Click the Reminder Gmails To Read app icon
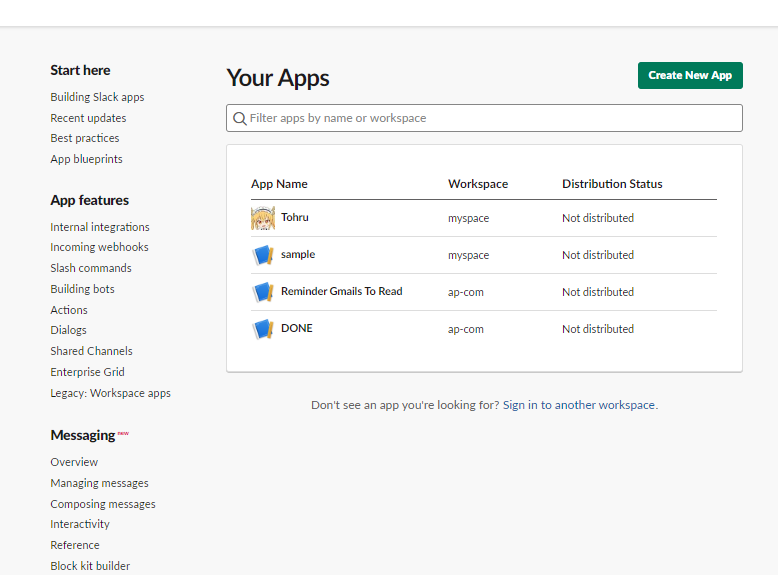This screenshot has height=575, width=778. [x=262, y=292]
